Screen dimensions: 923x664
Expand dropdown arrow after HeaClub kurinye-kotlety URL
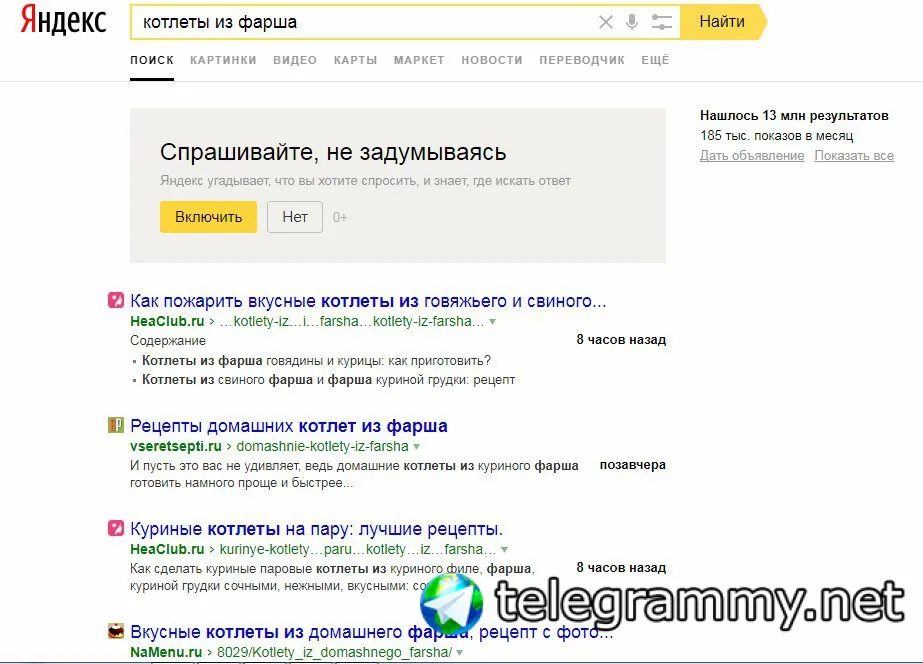504,550
